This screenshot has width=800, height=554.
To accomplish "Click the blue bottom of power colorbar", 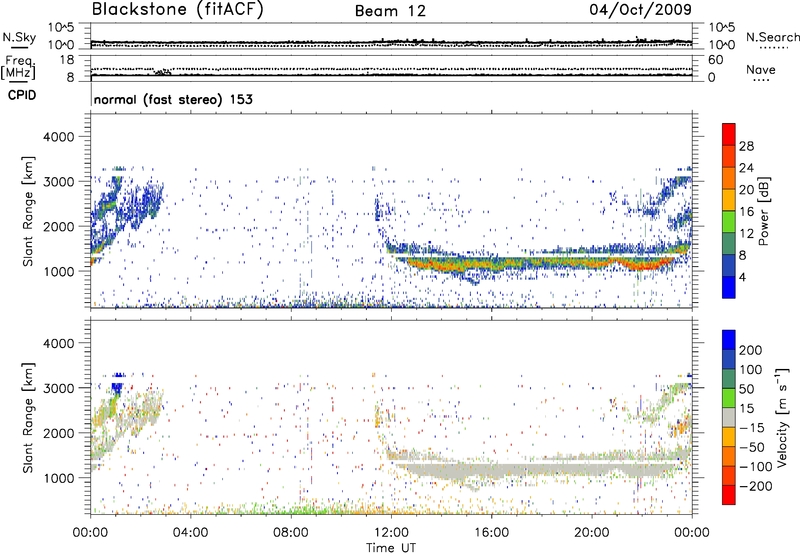I will [729, 287].
